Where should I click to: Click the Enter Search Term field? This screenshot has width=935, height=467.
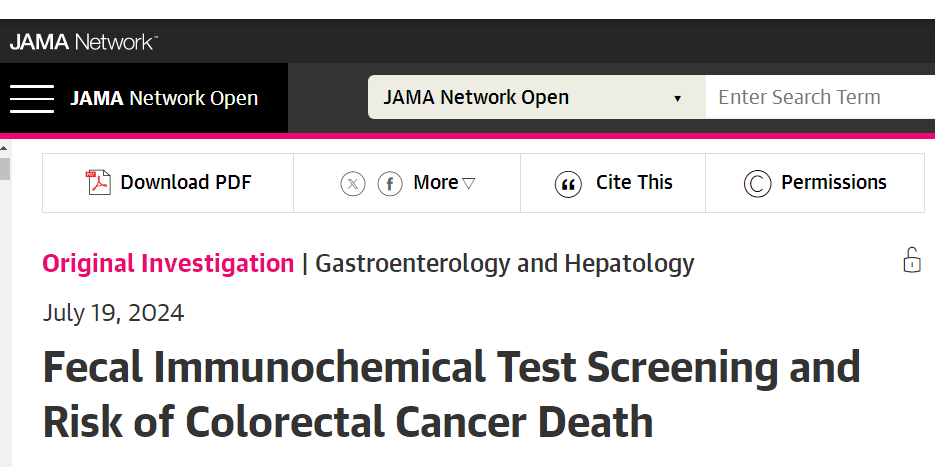(821, 97)
